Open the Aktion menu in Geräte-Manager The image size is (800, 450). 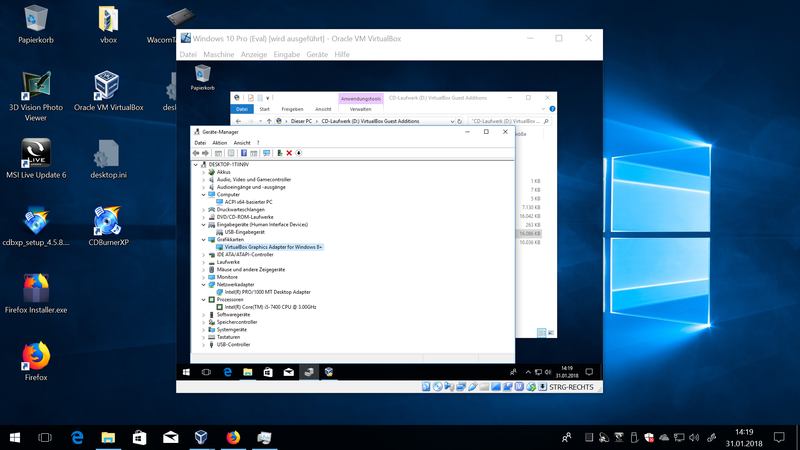tap(219, 143)
